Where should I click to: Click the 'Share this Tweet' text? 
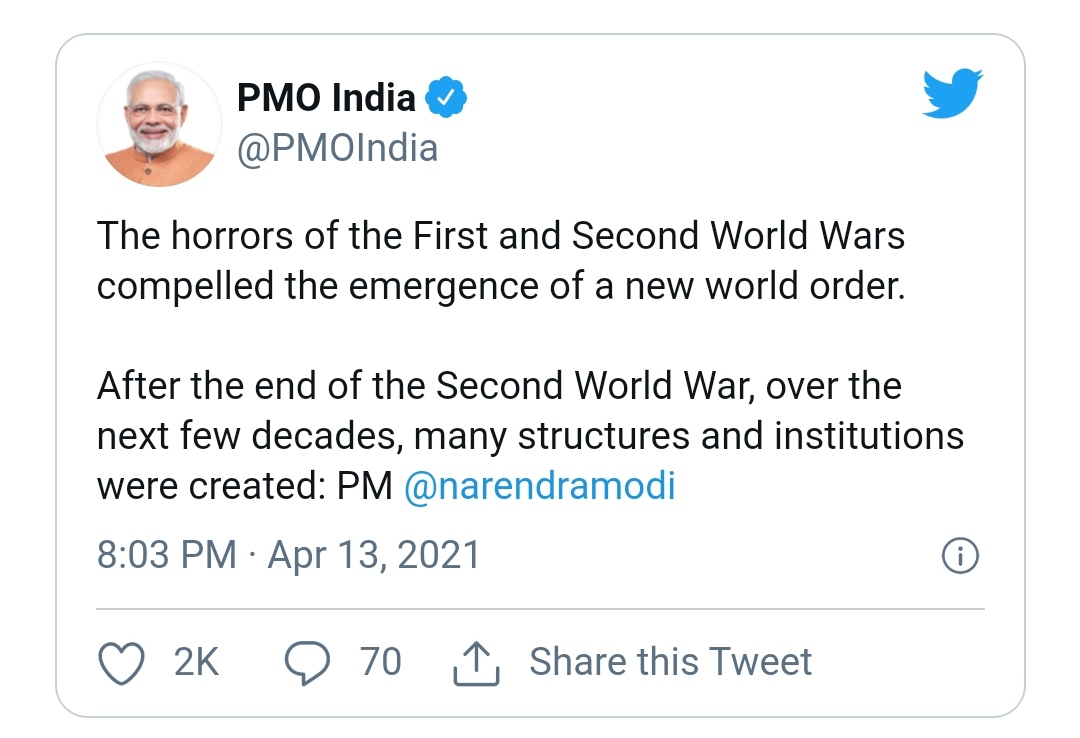point(670,662)
